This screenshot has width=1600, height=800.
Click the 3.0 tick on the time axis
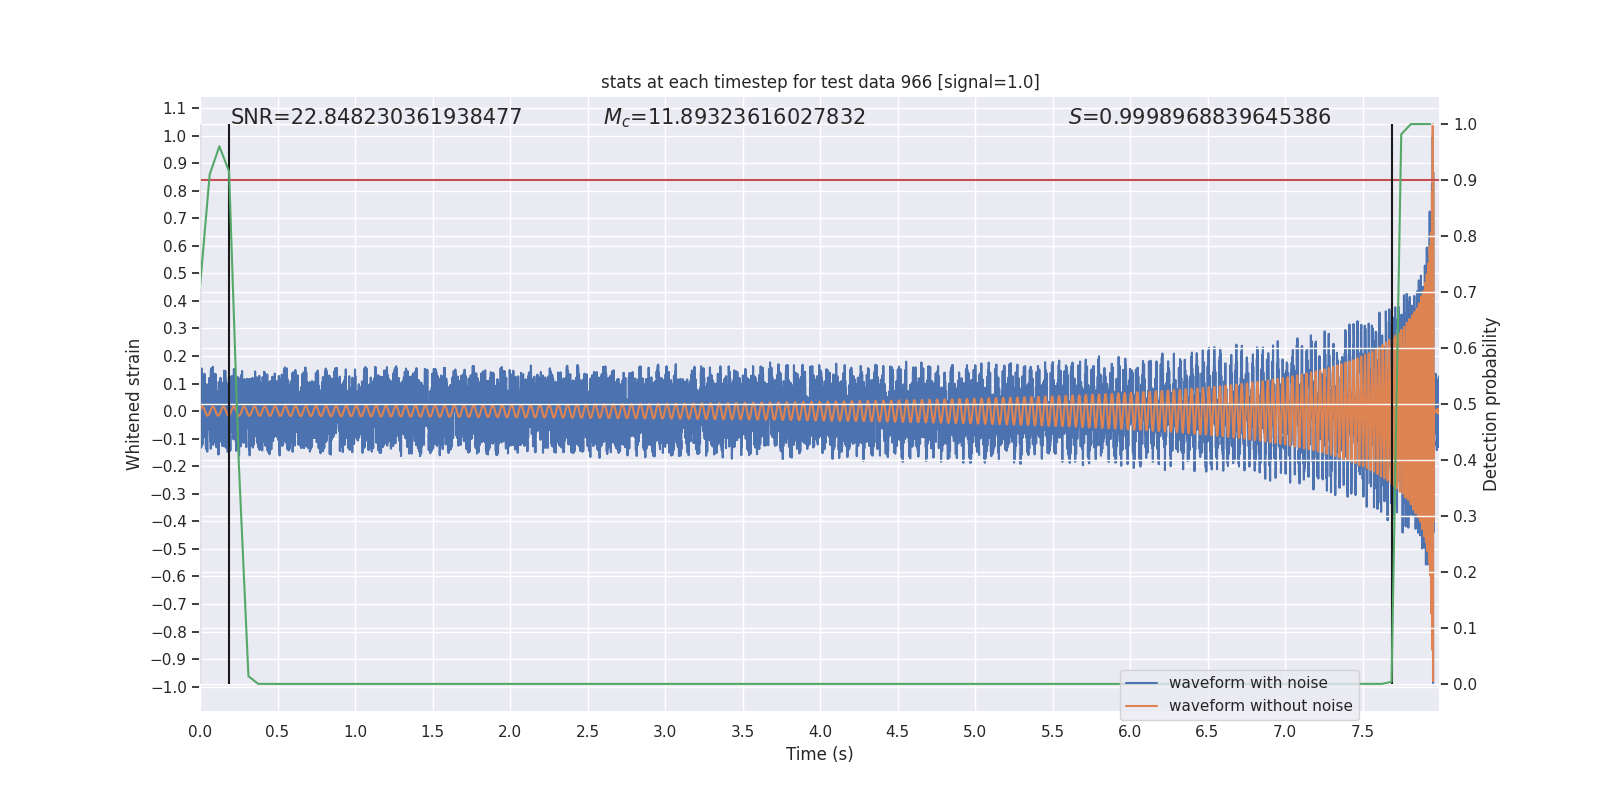pyautogui.click(x=665, y=732)
